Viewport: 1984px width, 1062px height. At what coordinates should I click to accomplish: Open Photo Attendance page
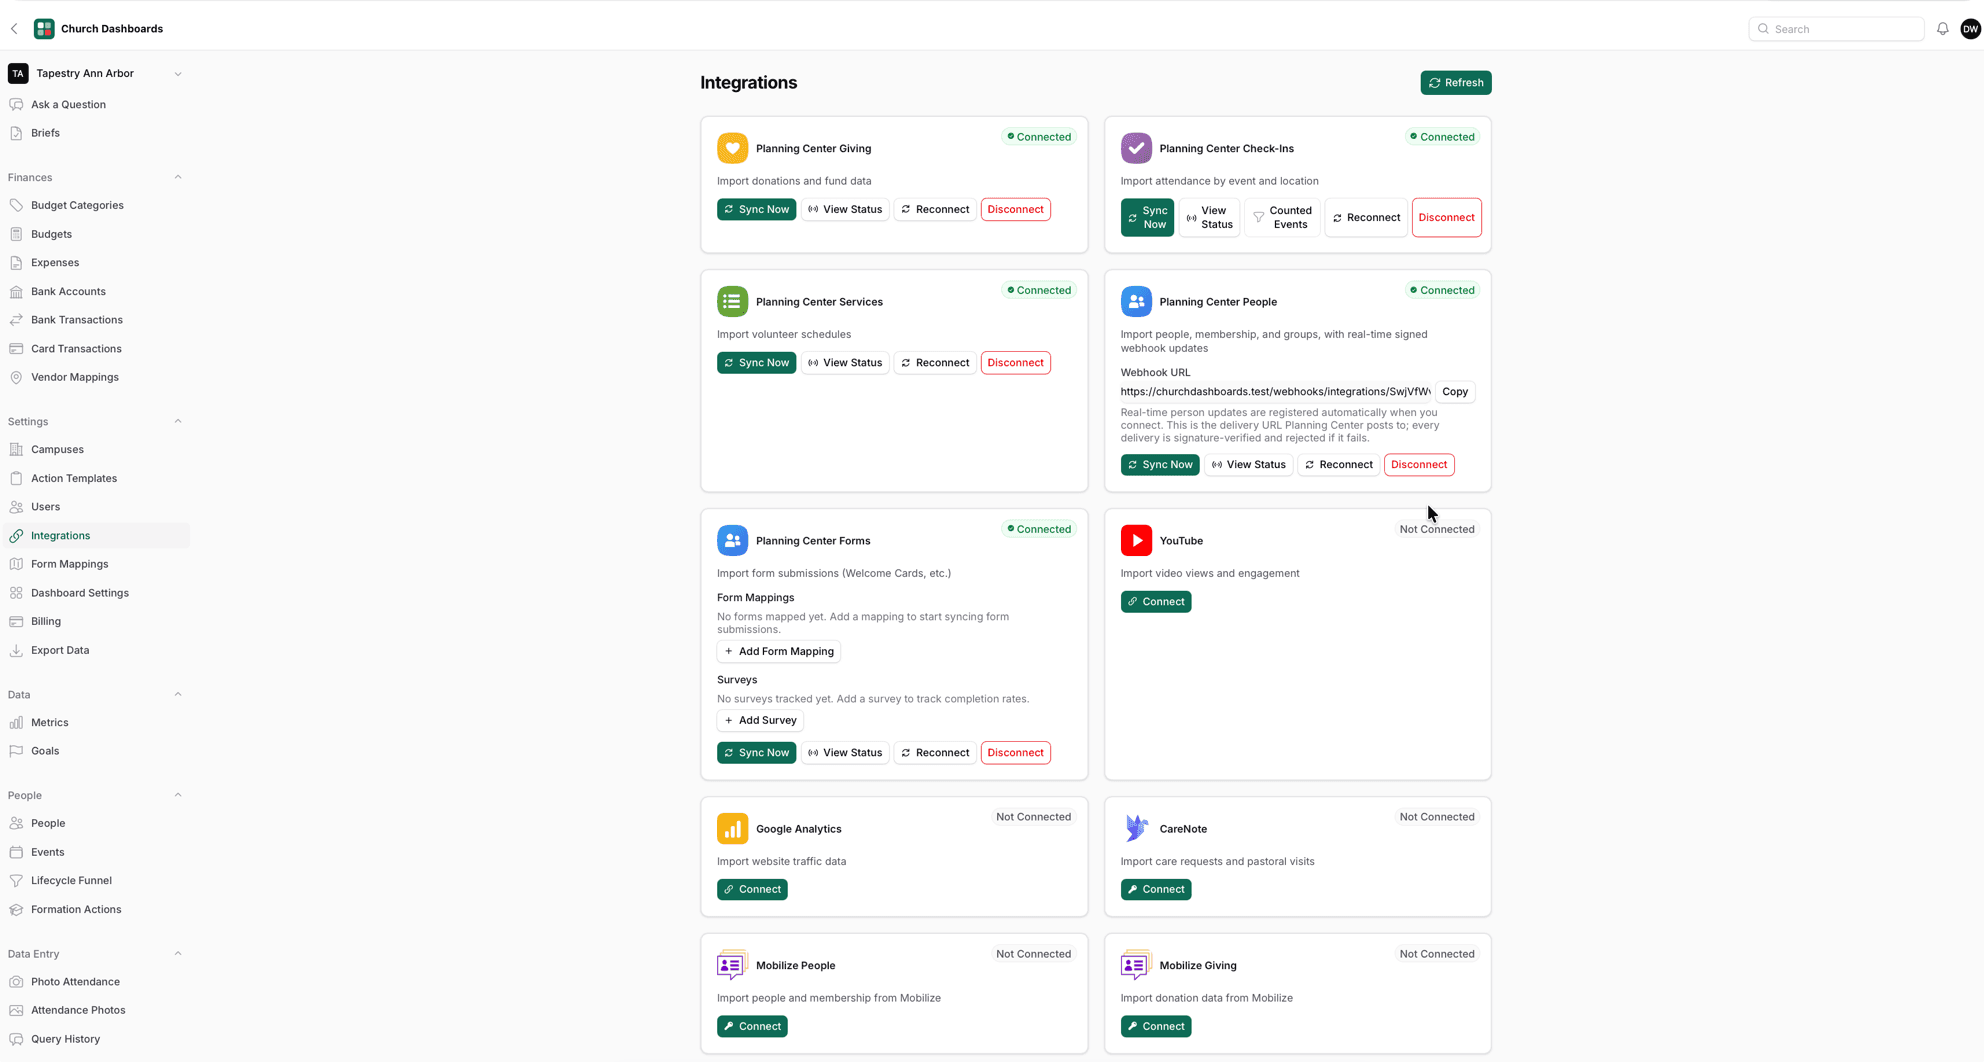point(96,982)
